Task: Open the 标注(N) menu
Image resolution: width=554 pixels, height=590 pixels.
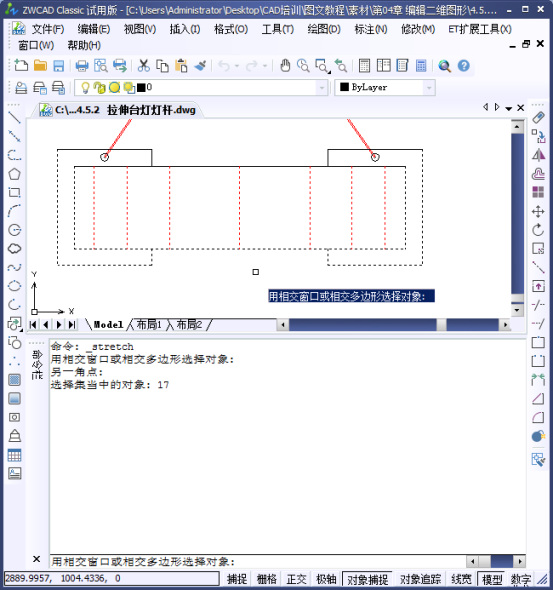Action: click(x=371, y=29)
